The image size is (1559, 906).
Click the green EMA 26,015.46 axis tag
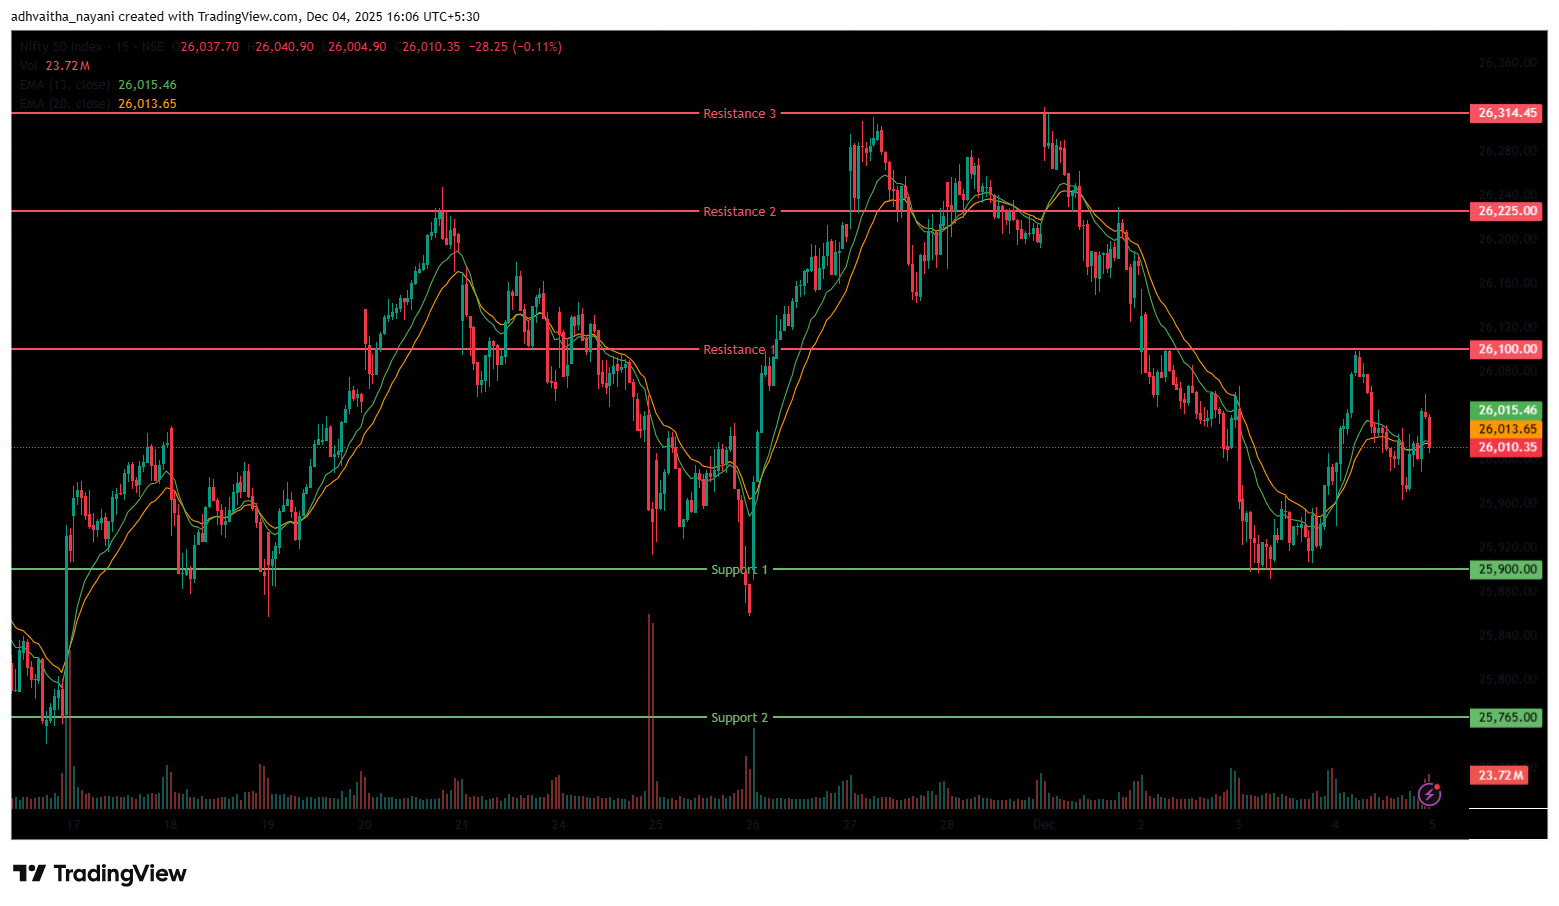(1506, 410)
